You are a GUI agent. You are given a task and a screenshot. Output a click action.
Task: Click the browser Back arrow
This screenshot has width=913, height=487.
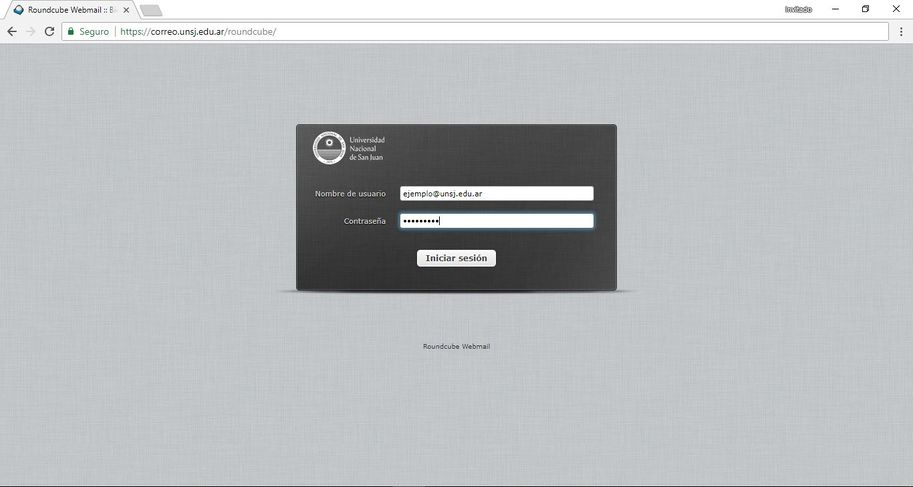point(12,32)
